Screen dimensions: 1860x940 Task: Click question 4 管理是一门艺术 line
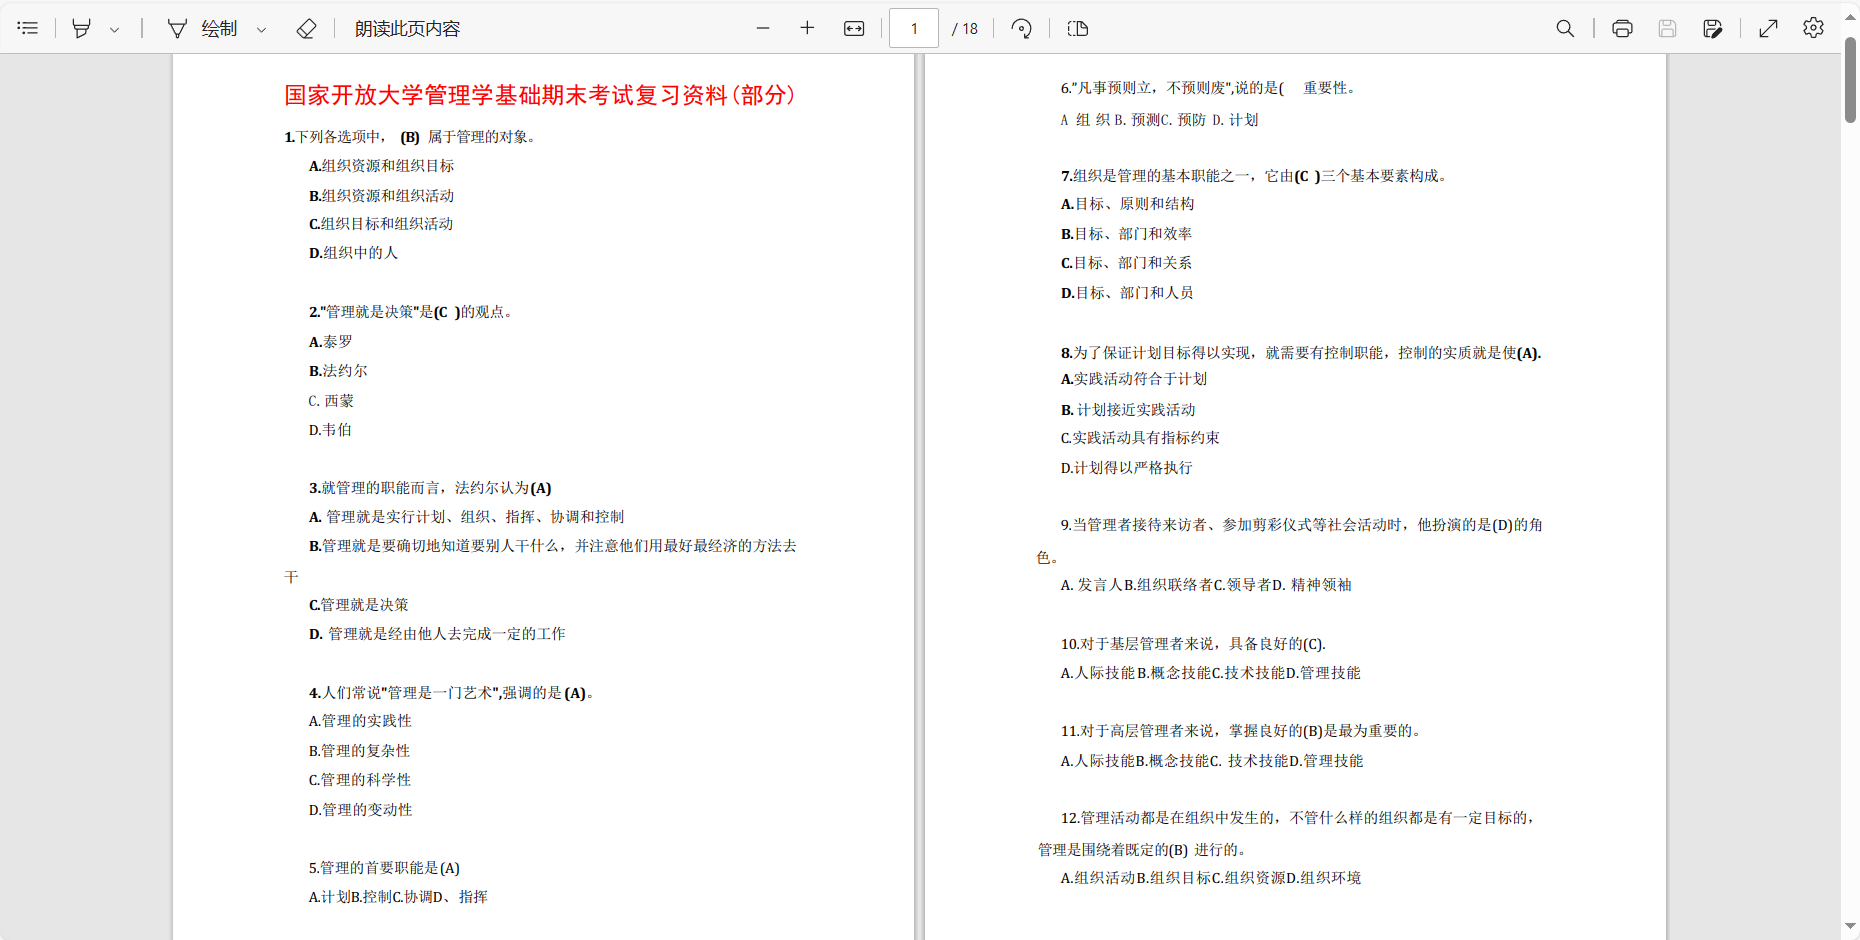(x=452, y=693)
